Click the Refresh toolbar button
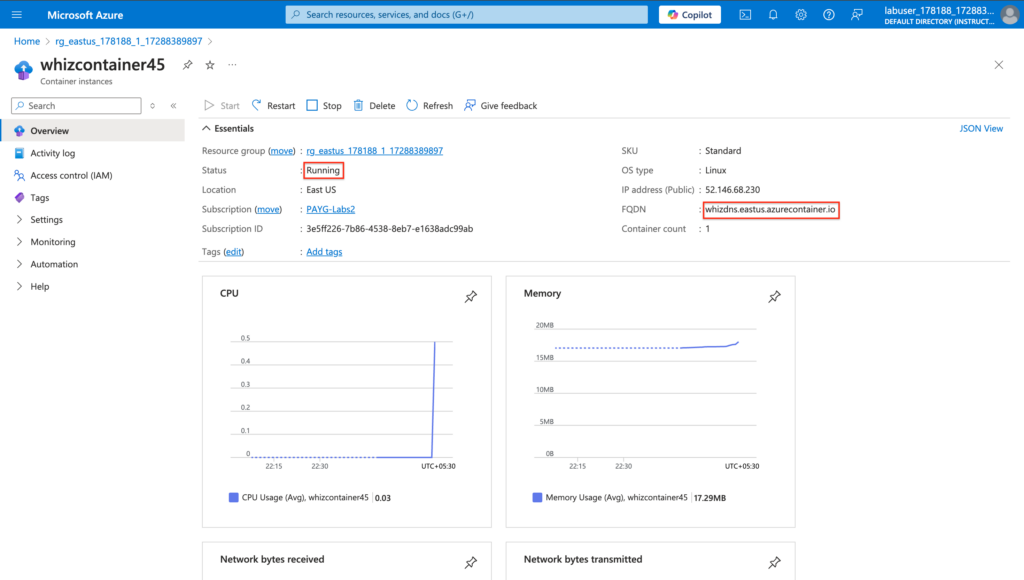The height and width of the screenshot is (580, 1024). coord(429,106)
